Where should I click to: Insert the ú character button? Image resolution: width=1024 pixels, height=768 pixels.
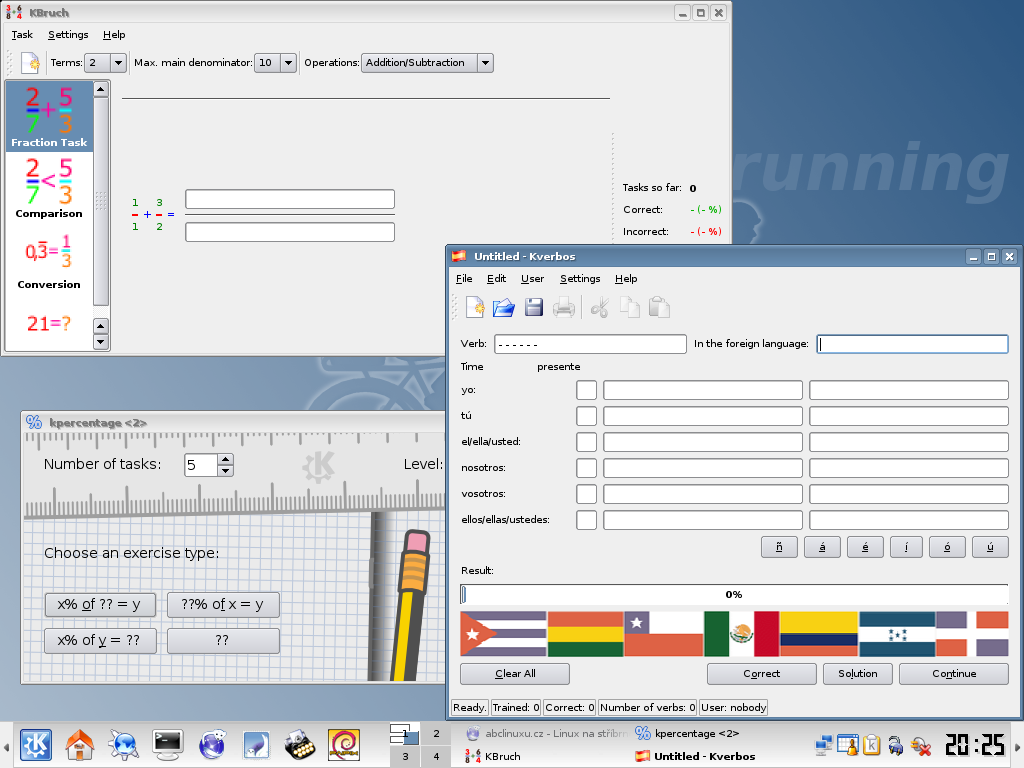pyautogui.click(x=990, y=547)
